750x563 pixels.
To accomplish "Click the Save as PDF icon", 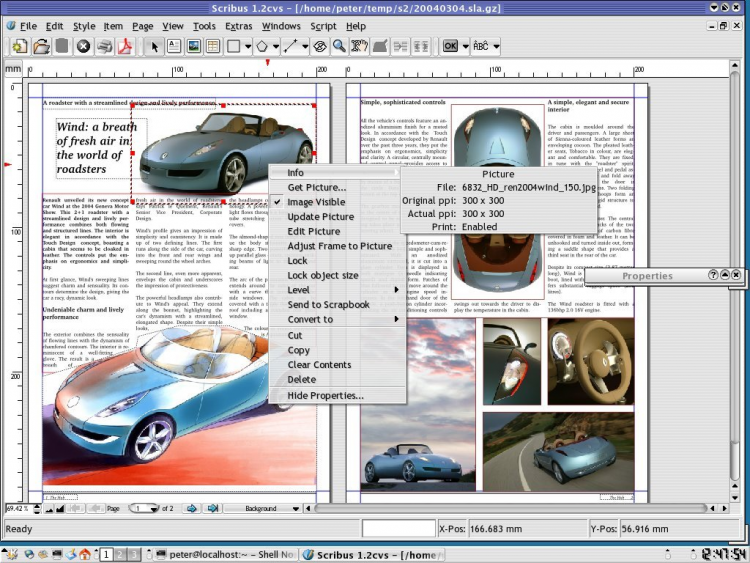I will pos(126,46).
